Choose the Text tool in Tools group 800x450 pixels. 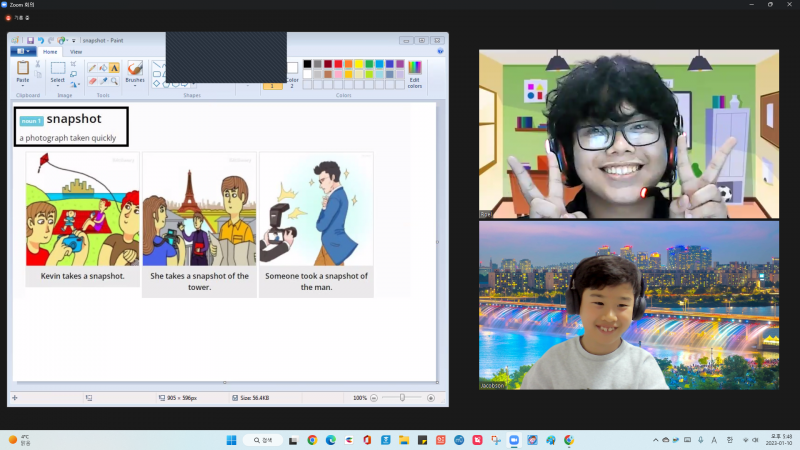pos(114,68)
